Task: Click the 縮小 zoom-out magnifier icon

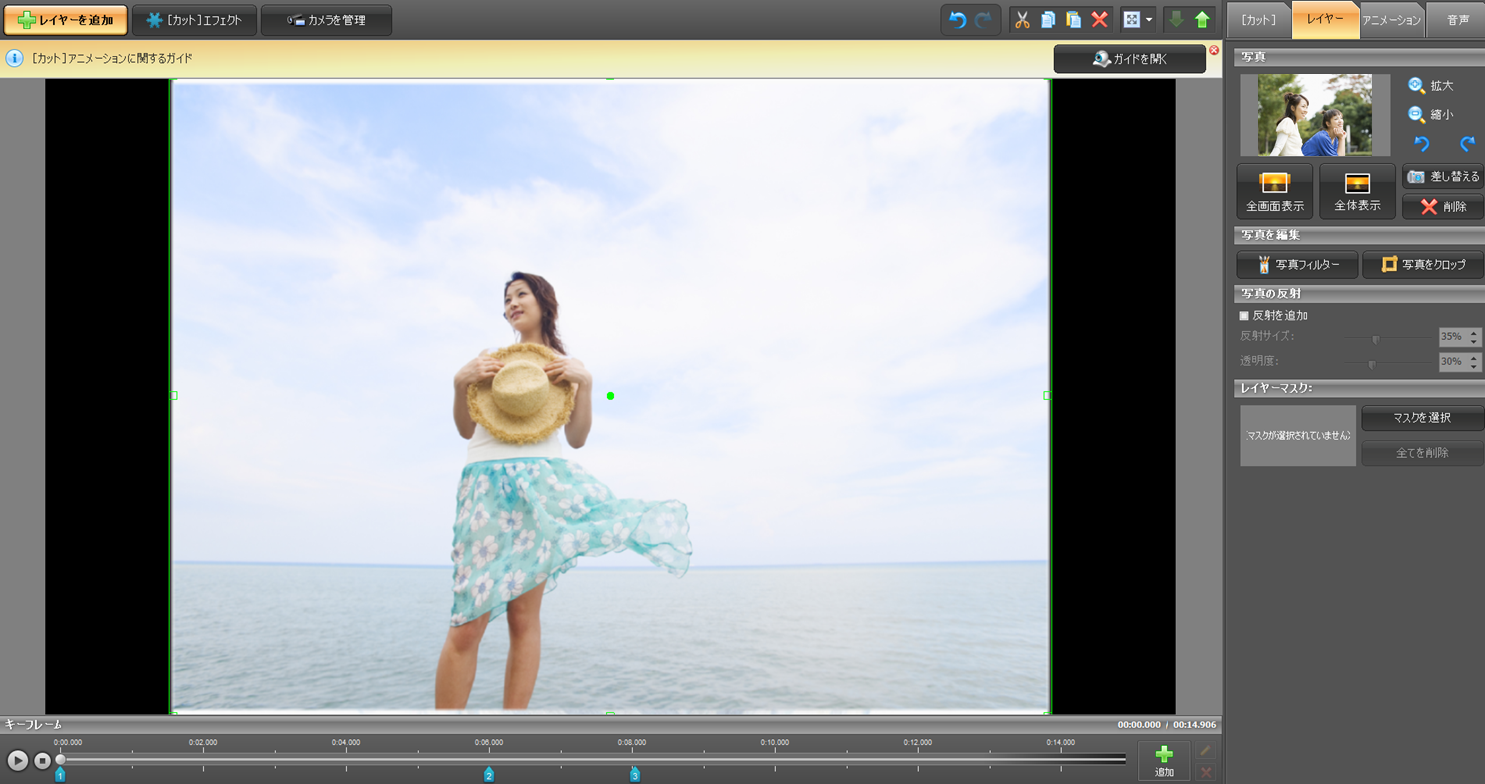Action: 1417,115
